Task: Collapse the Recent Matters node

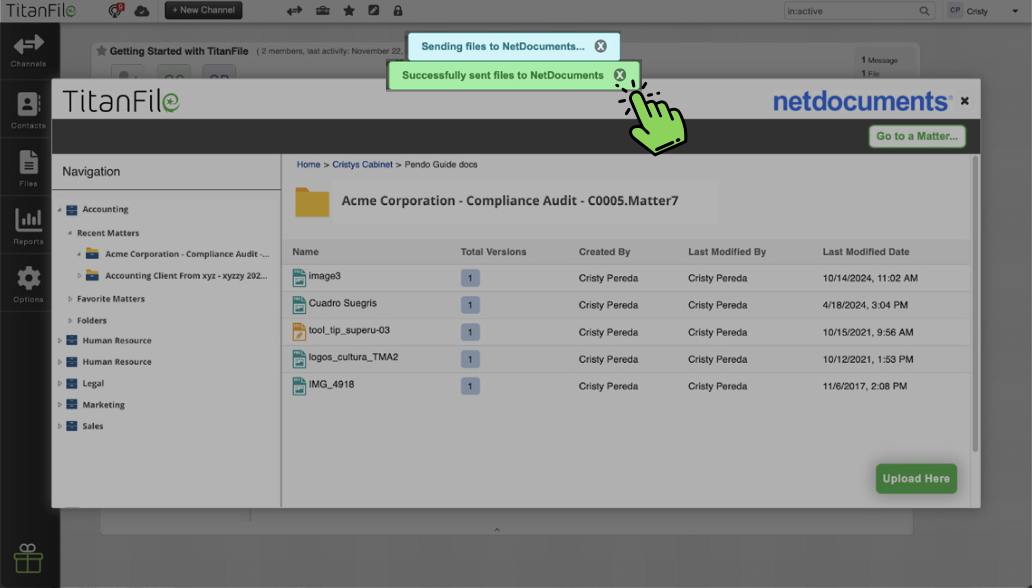Action: 70,233
